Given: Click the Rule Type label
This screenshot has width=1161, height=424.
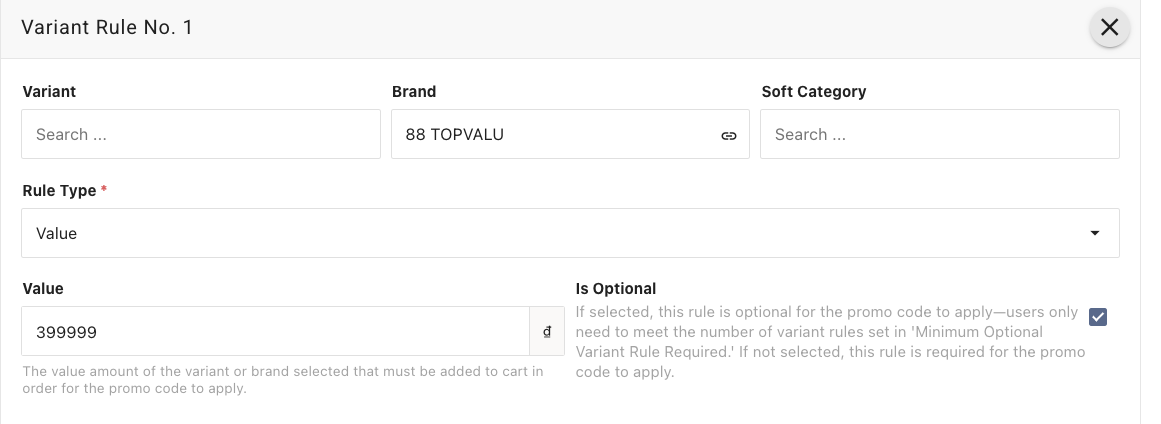Looking at the screenshot, I should click(x=59, y=190).
